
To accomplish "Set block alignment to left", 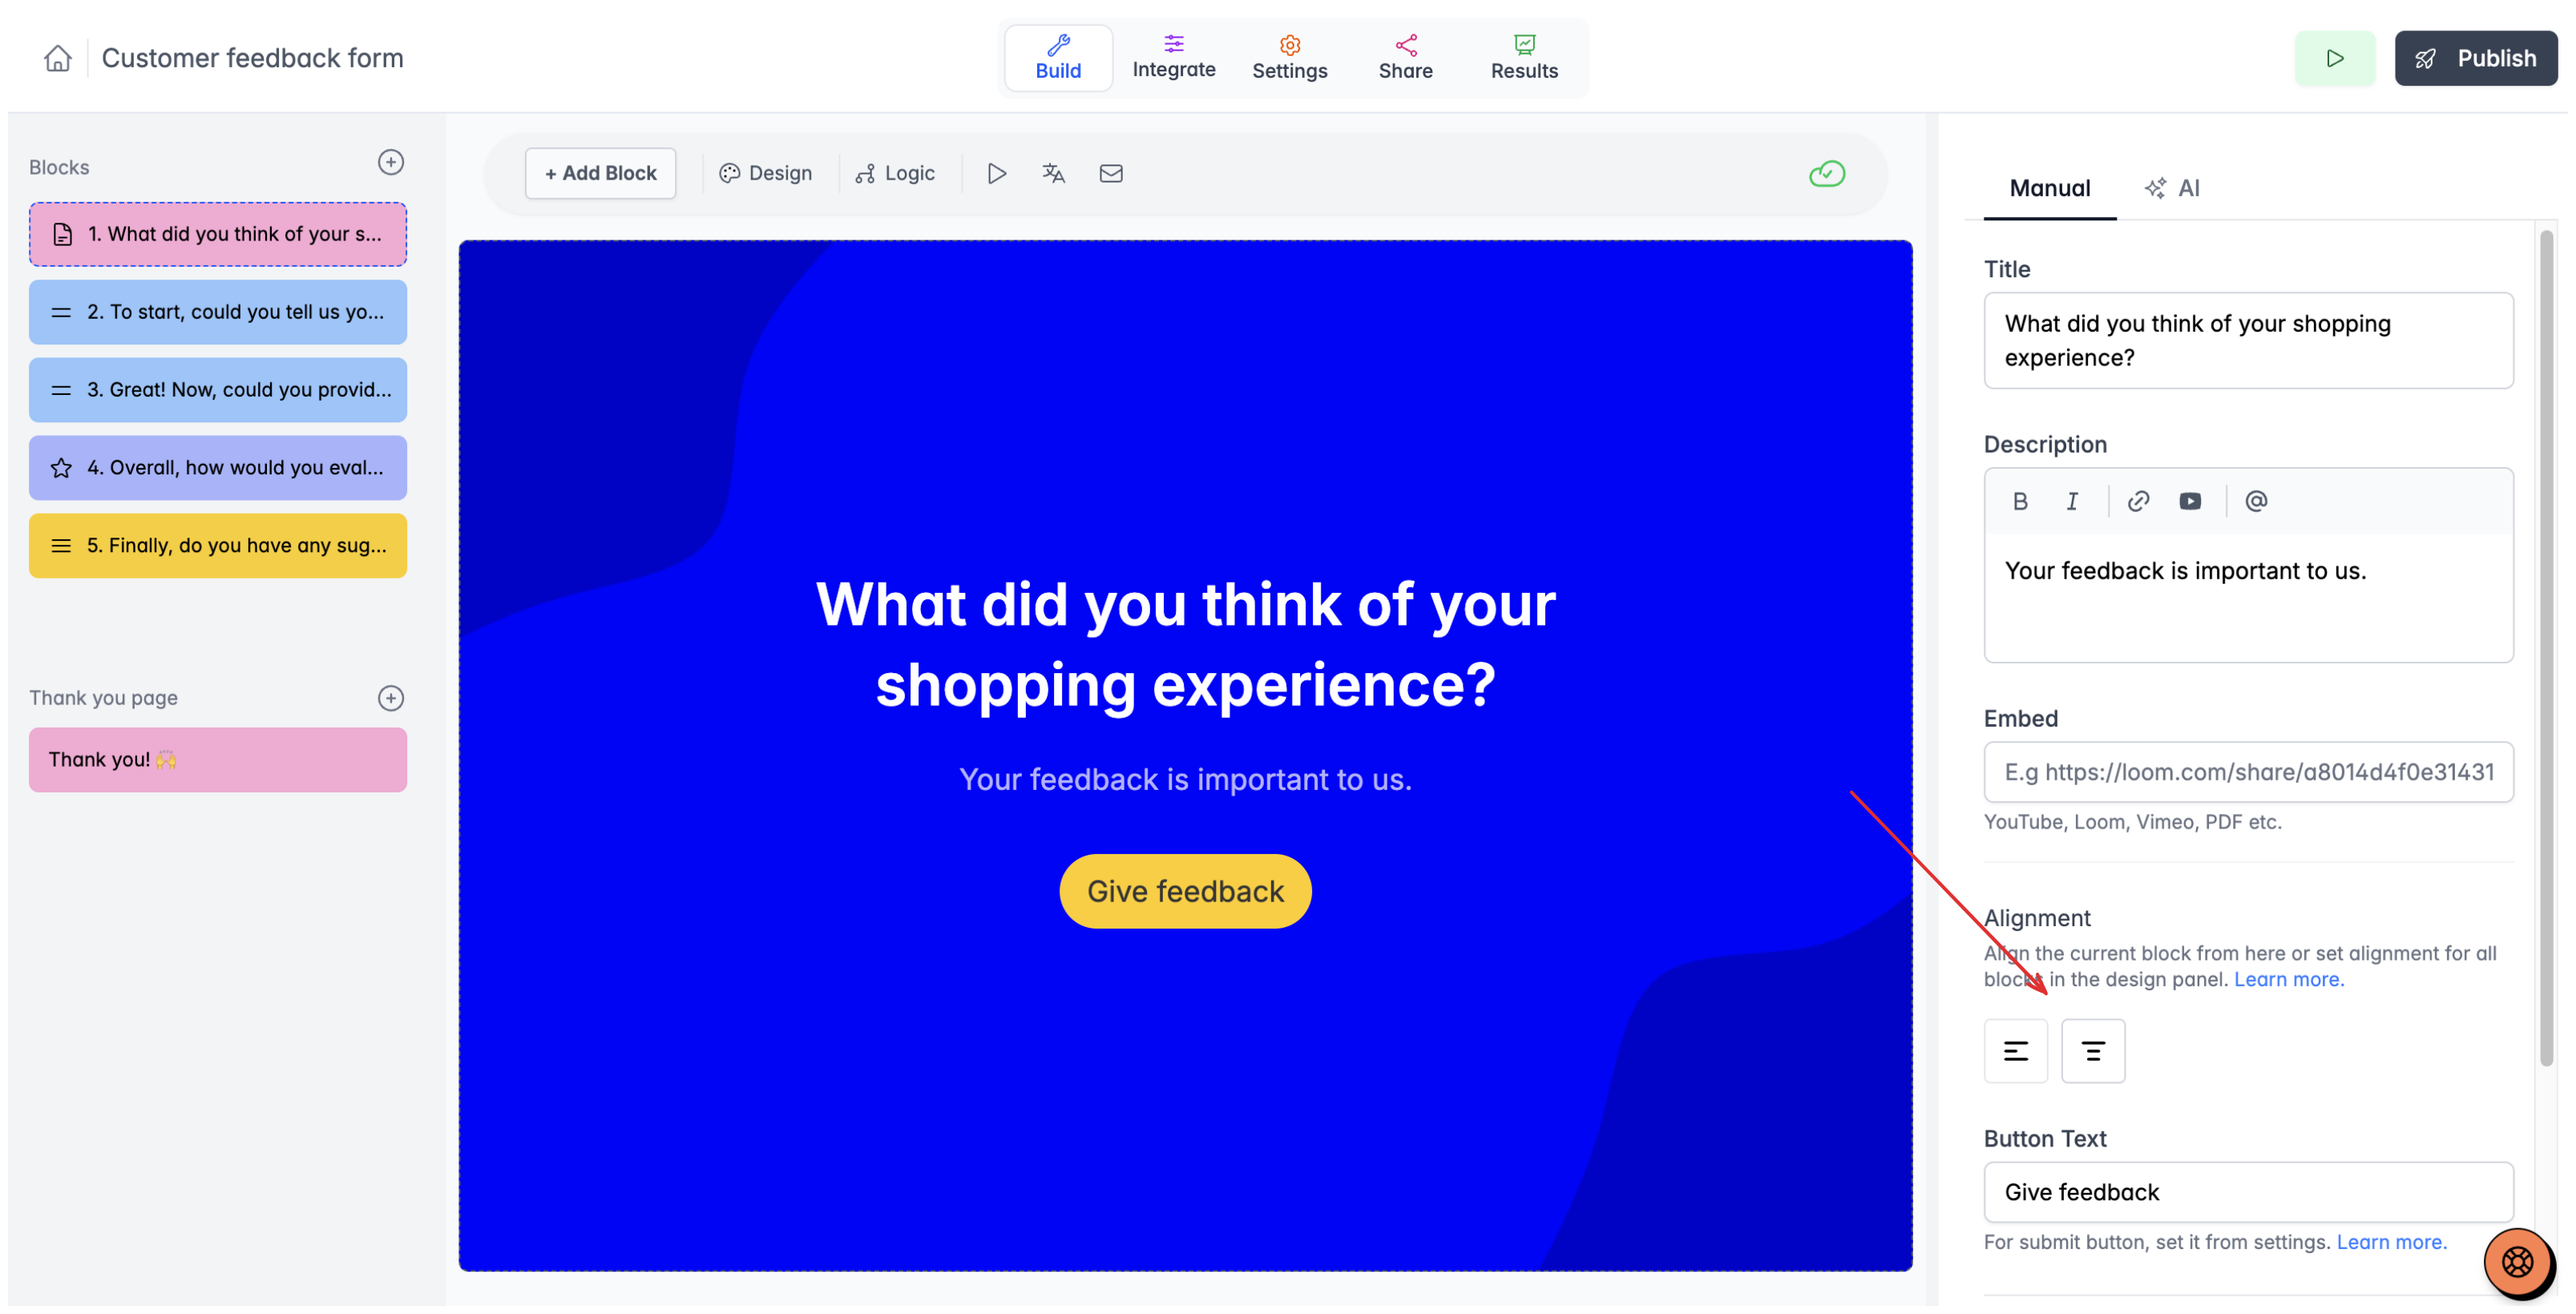I will 2016,1051.
